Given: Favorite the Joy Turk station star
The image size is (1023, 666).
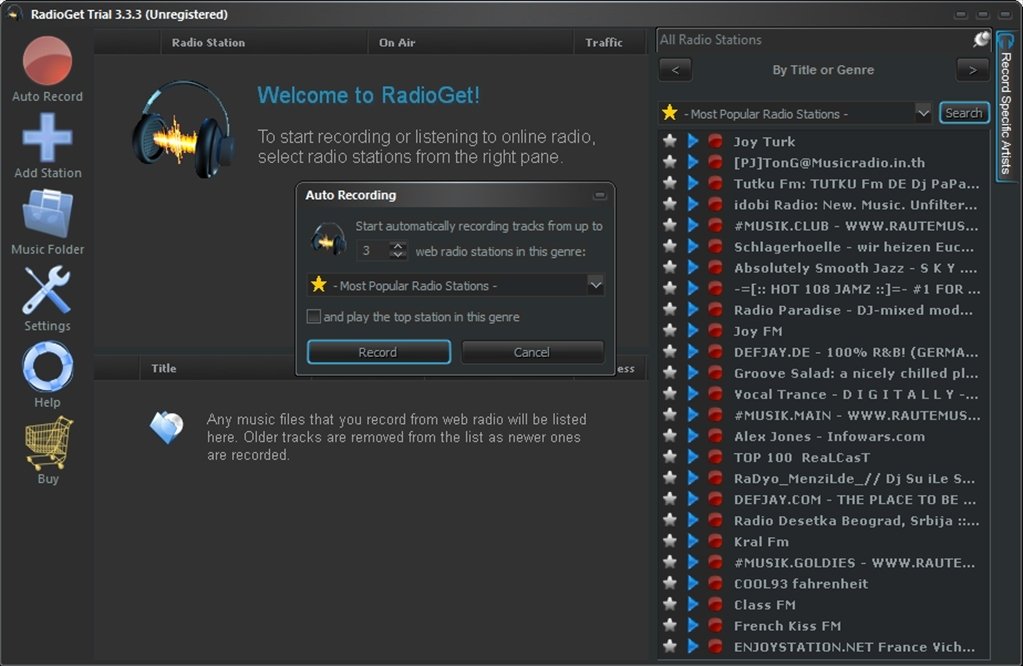Looking at the screenshot, I should pyautogui.click(x=669, y=141).
